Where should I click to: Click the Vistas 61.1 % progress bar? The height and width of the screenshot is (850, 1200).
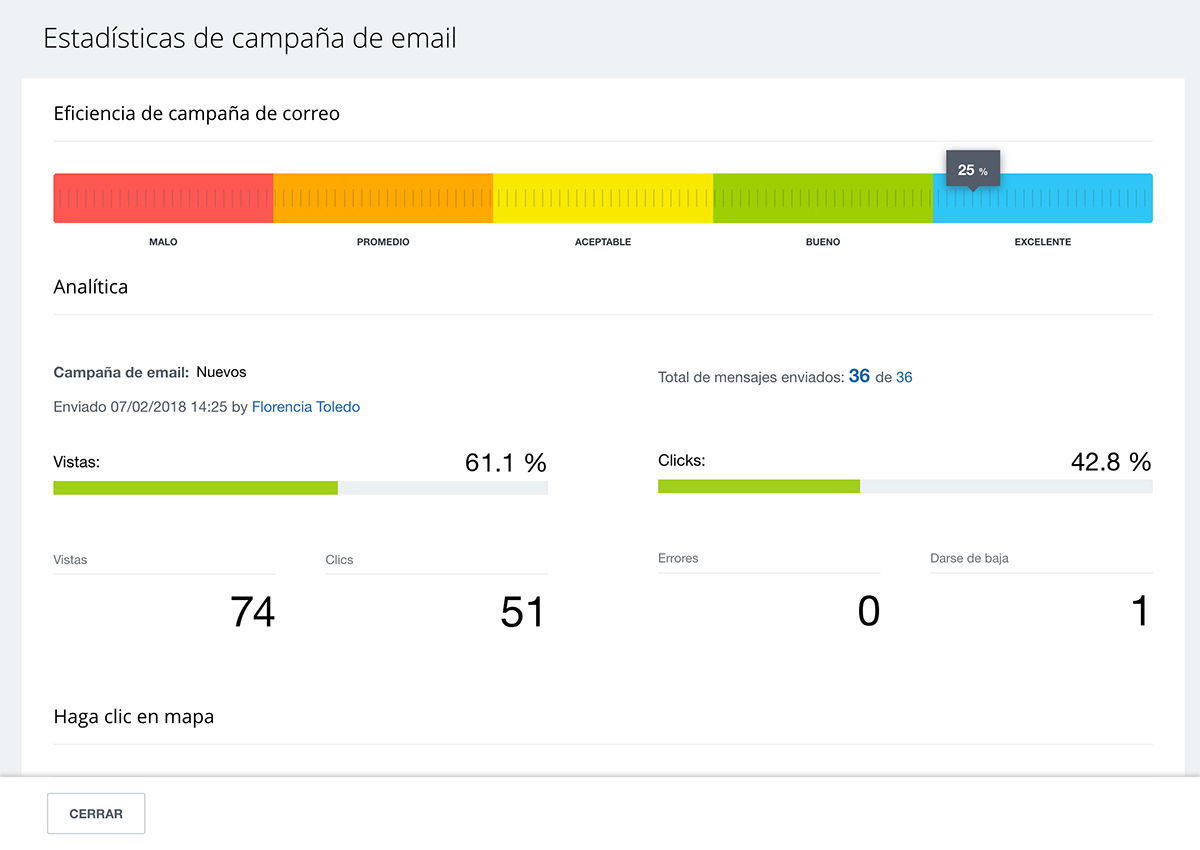[300, 488]
